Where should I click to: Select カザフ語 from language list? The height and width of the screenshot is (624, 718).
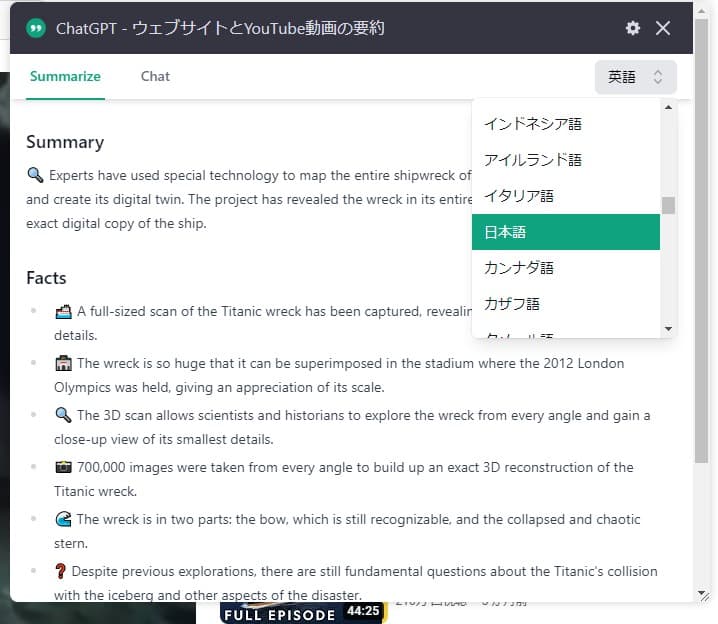coord(566,304)
